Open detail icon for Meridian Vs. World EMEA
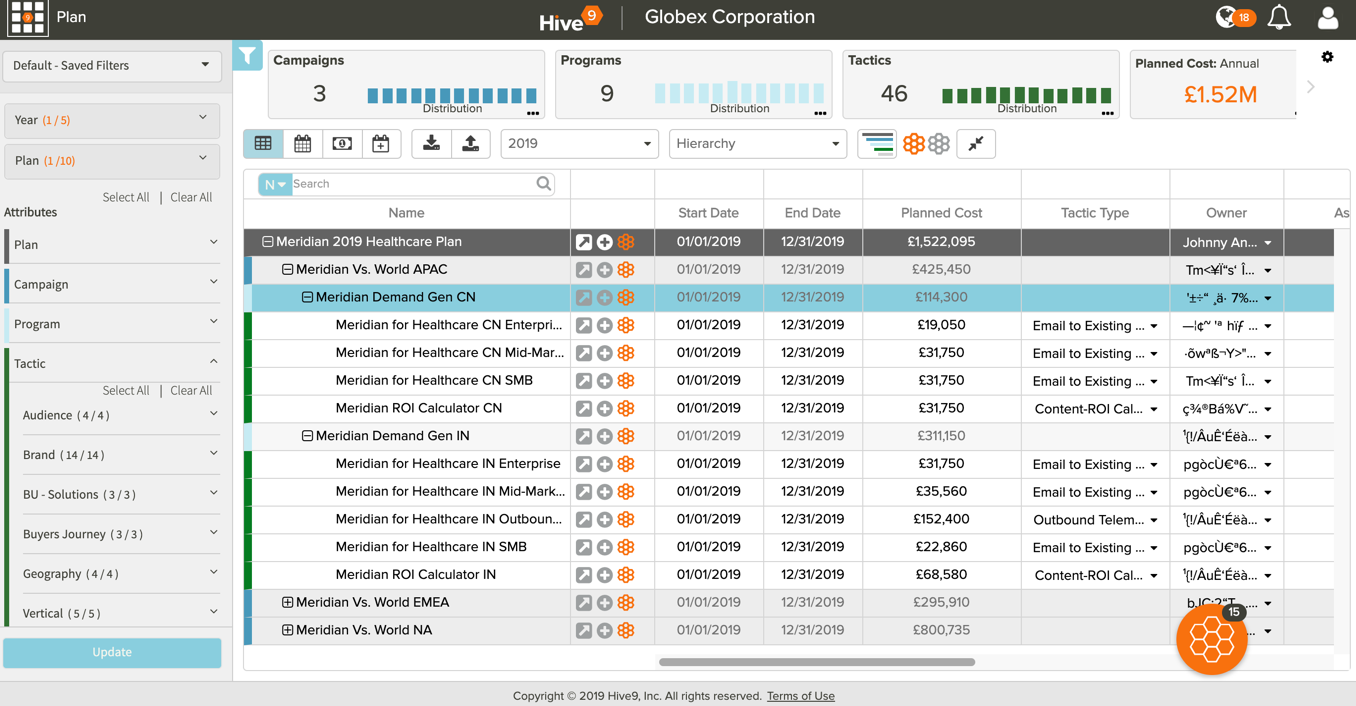The height and width of the screenshot is (706, 1356). point(584,603)
